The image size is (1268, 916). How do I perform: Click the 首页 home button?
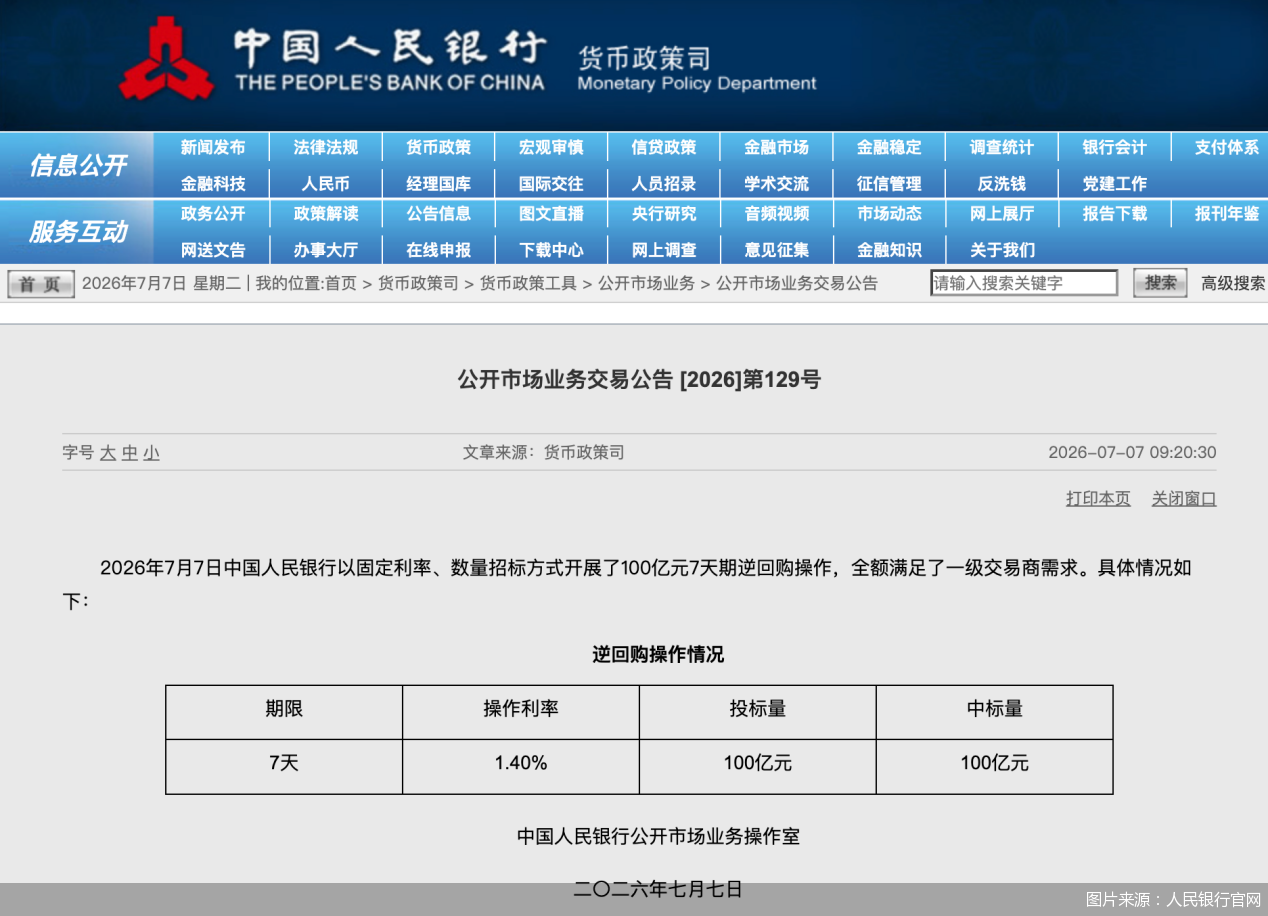click(41, 284)
